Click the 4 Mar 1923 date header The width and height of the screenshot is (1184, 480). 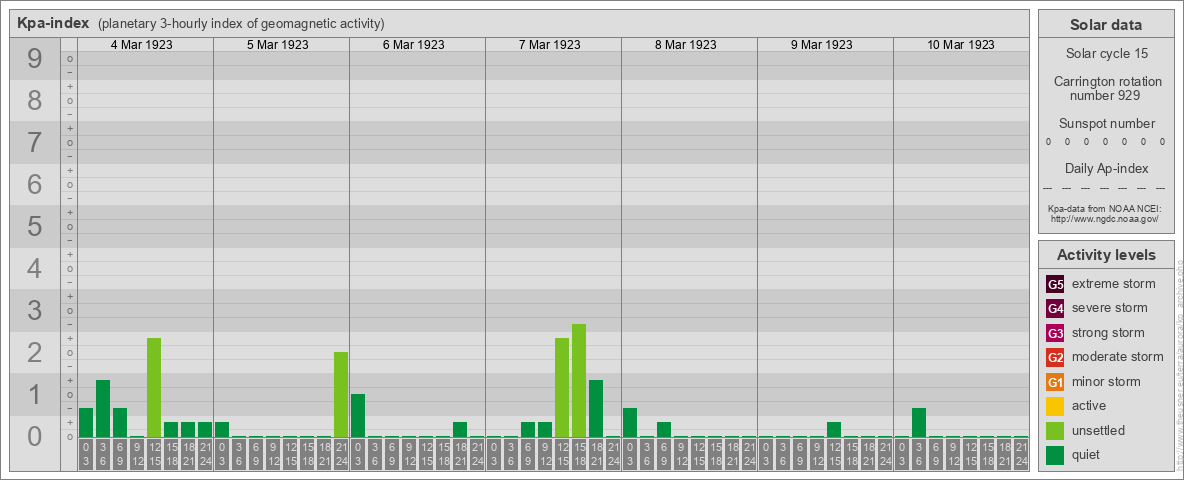point(141,45)
